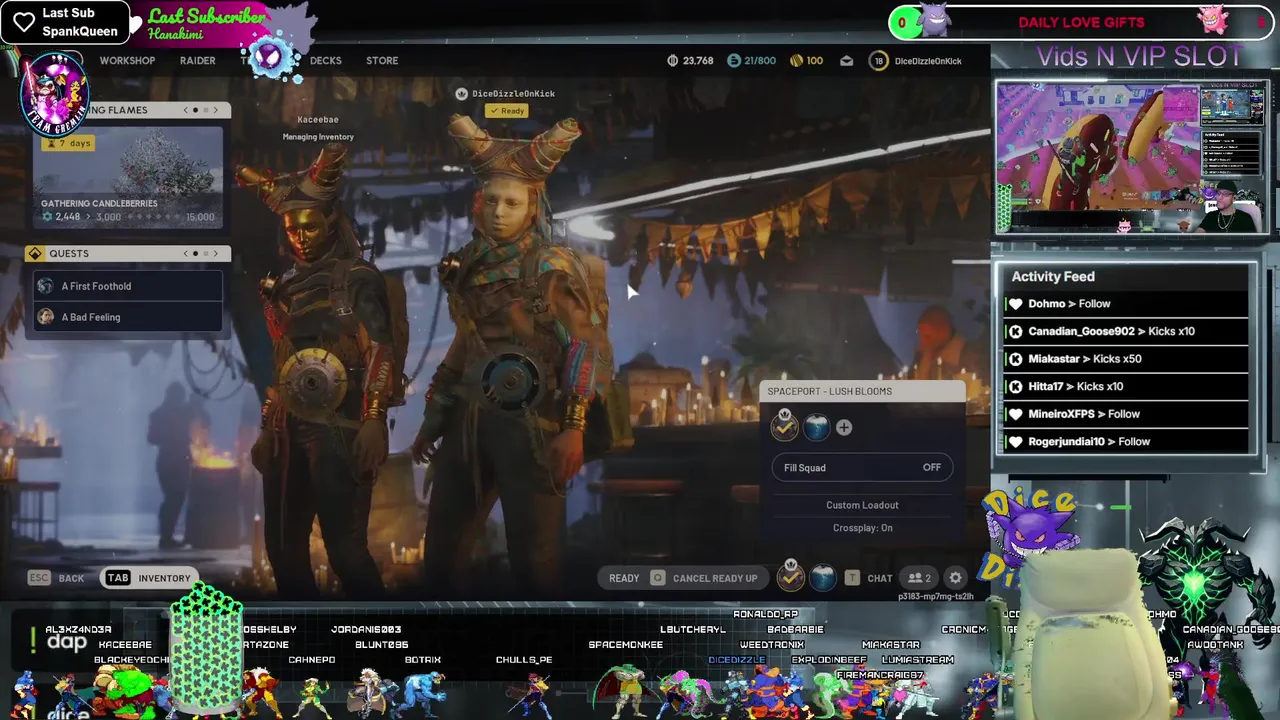Screen dimensions: 1280x720
Task: Go to next Quests page arrow
Action: (215, 254)
